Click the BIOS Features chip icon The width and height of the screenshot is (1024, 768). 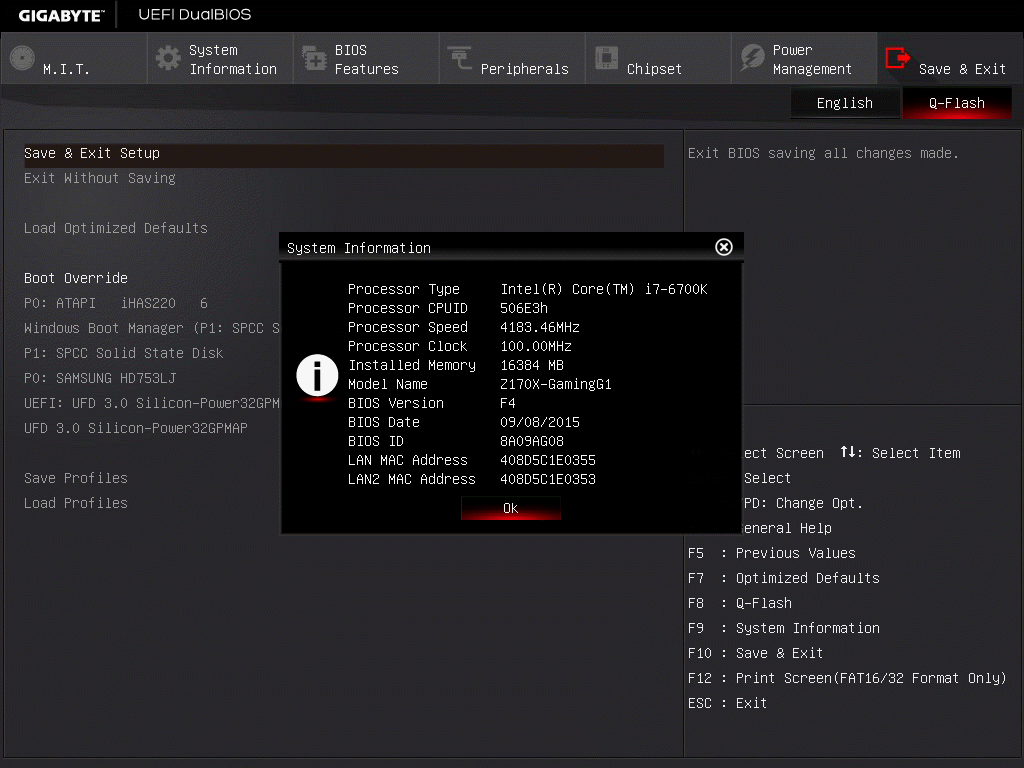pyautogui.click(x=314, y=58)
